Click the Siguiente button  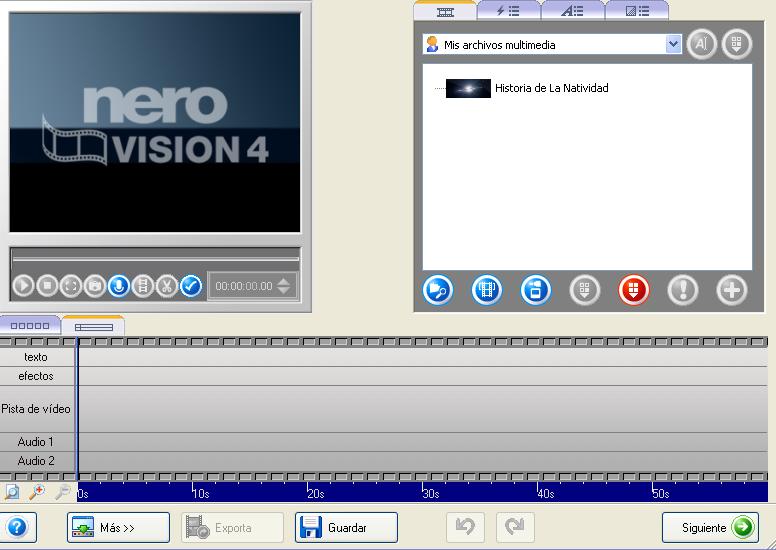710,527
